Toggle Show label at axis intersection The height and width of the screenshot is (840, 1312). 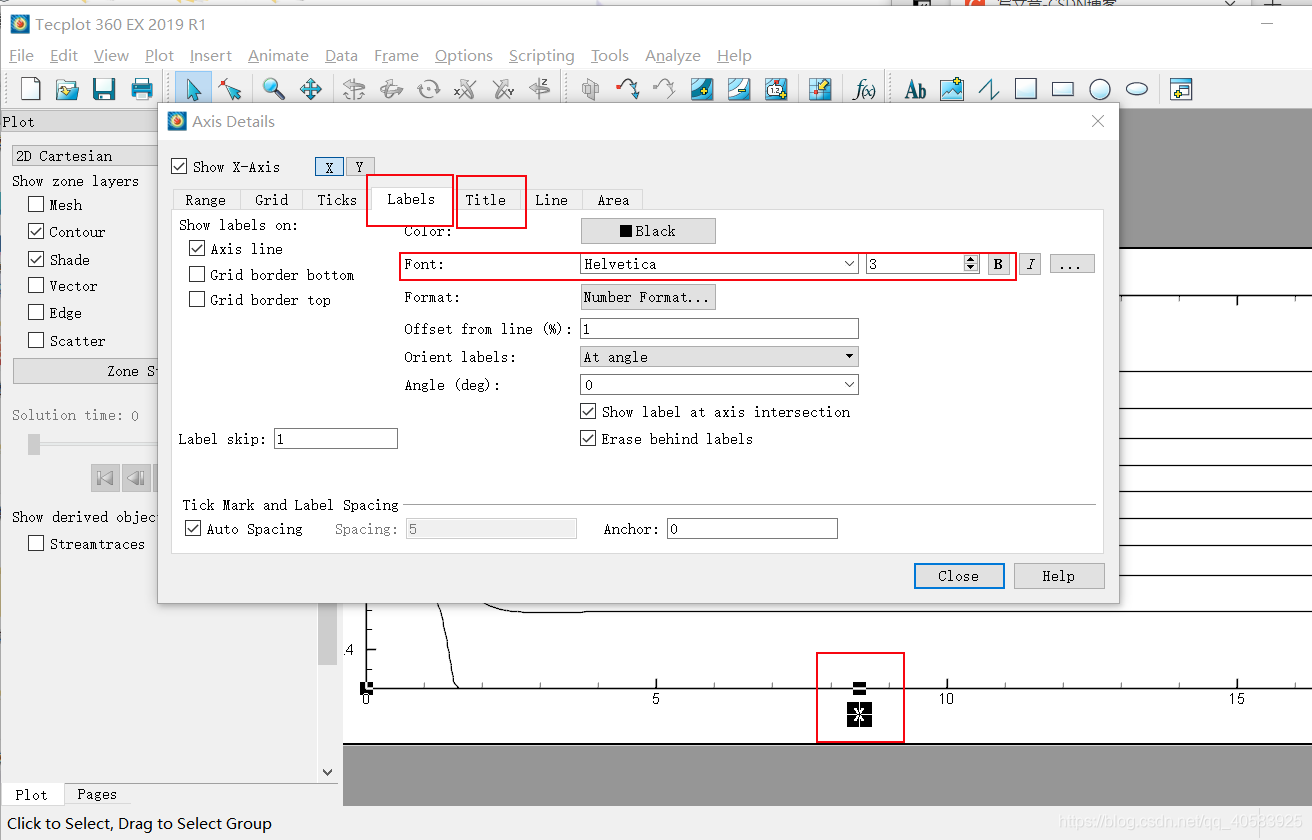(588, 411)
